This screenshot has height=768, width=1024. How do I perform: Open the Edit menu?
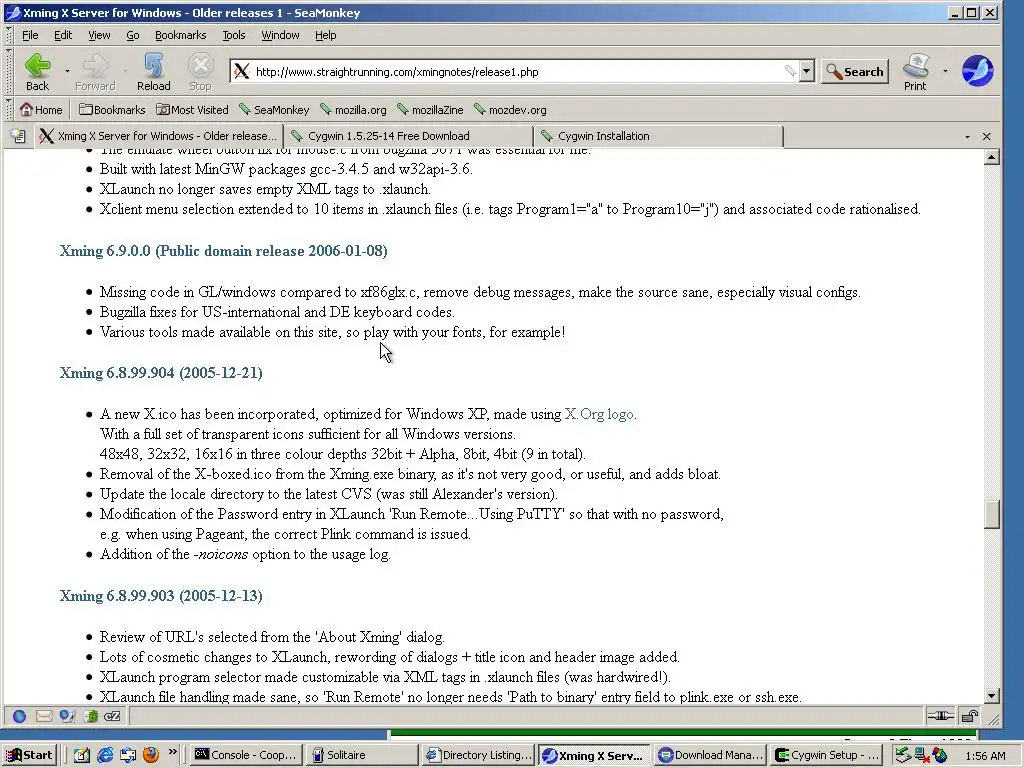tap(63, 35)
